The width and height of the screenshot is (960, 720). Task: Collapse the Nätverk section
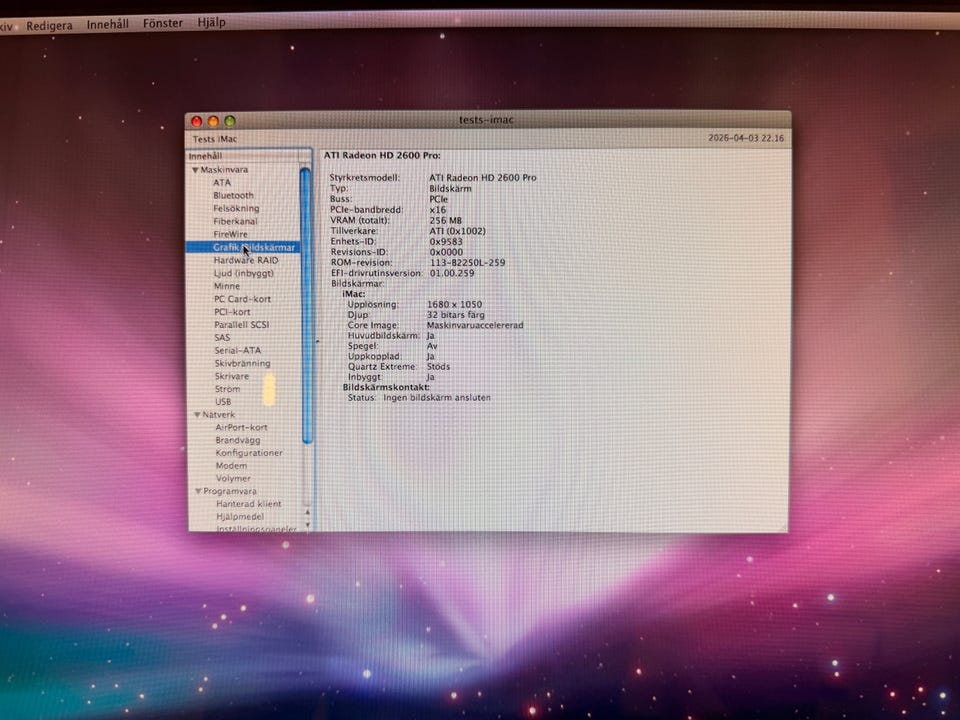[196, 414]
